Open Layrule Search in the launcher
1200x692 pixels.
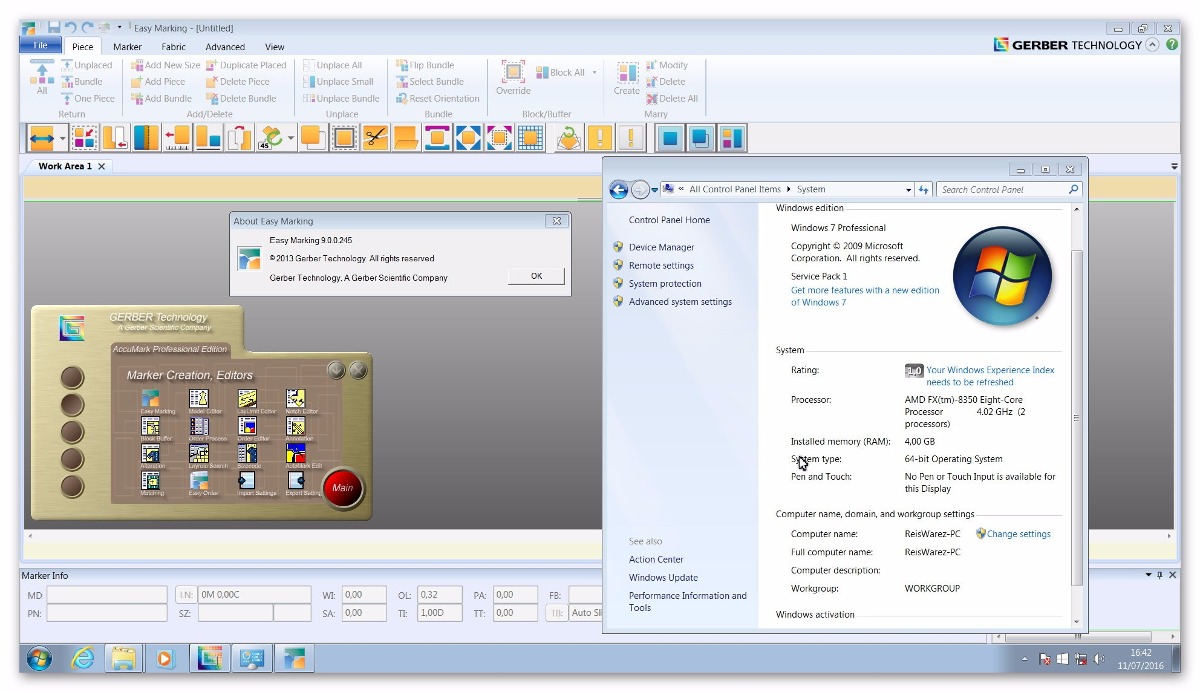click(199, 454)
